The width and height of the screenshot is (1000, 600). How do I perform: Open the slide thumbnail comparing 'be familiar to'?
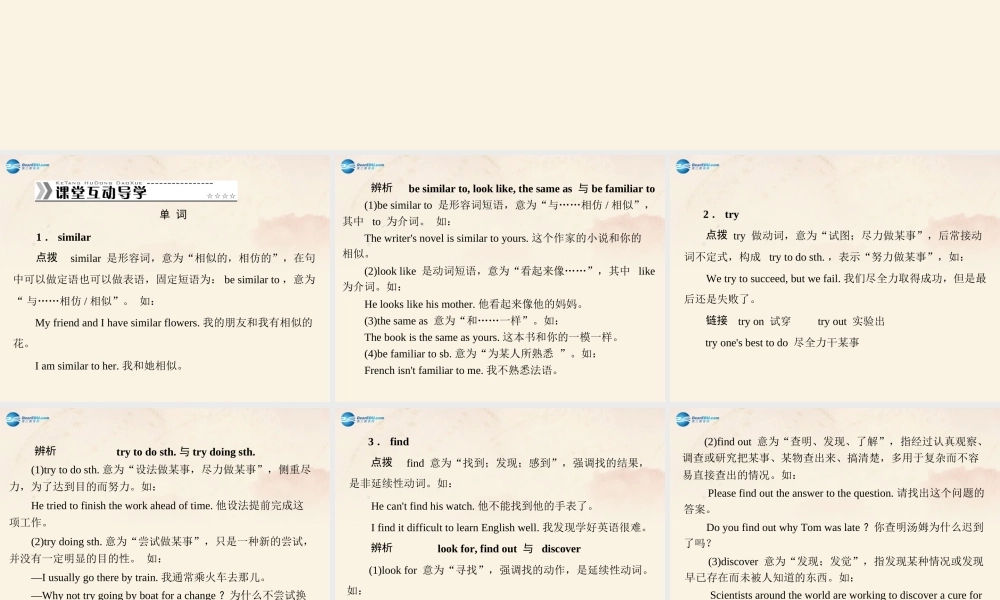tap(500, 279)
